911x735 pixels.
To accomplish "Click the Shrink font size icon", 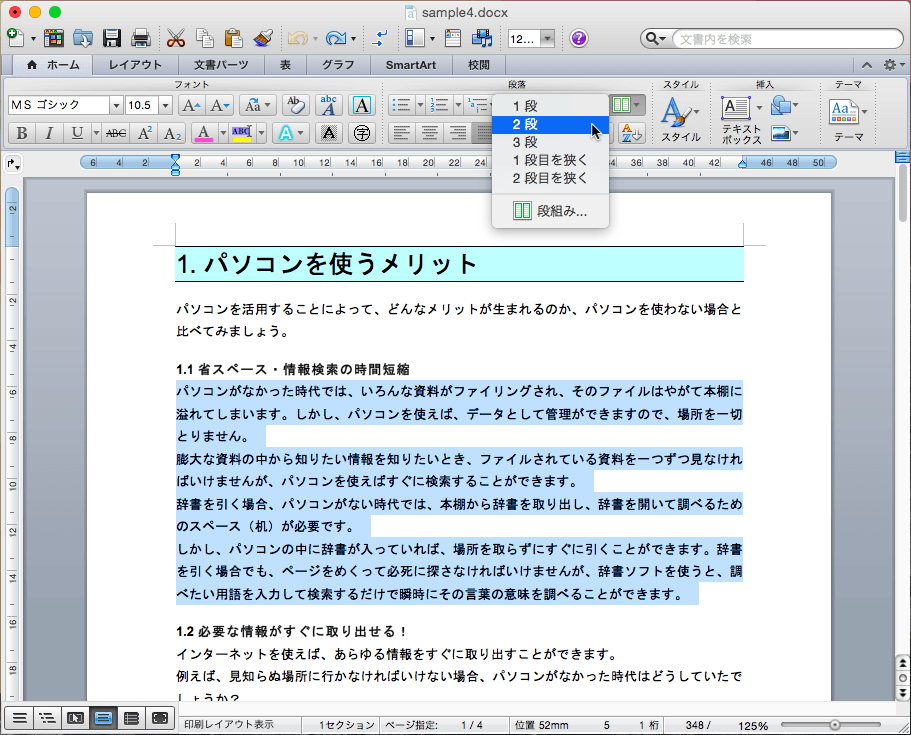I will (220, 105).
